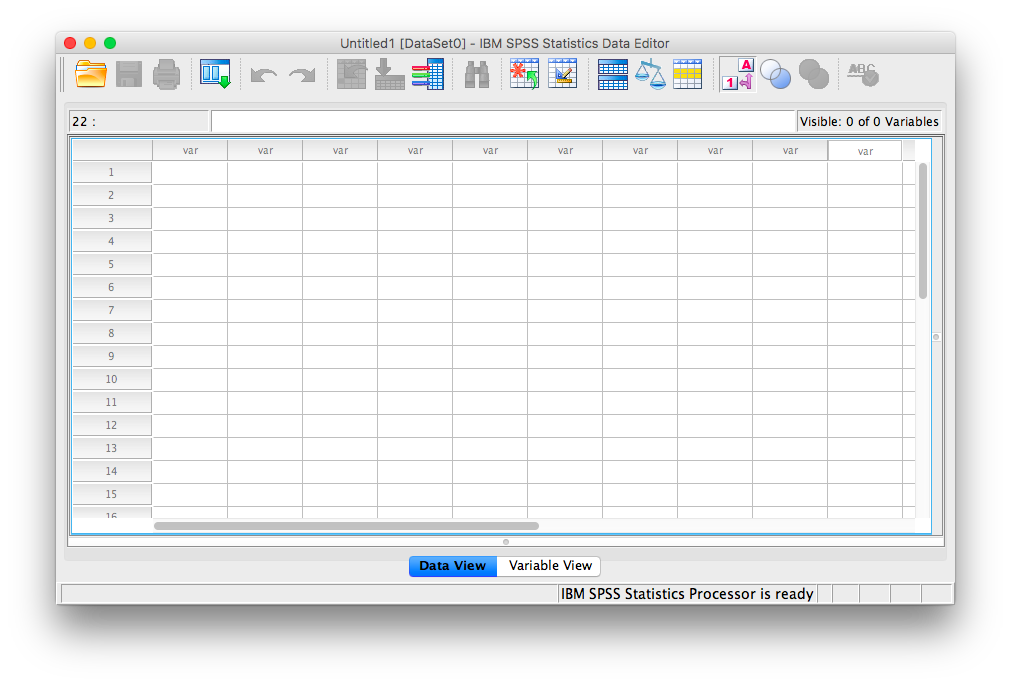The width and height of the screenshot is (1011, 685).
Task: Select row header 12
Action: [112, 425]
